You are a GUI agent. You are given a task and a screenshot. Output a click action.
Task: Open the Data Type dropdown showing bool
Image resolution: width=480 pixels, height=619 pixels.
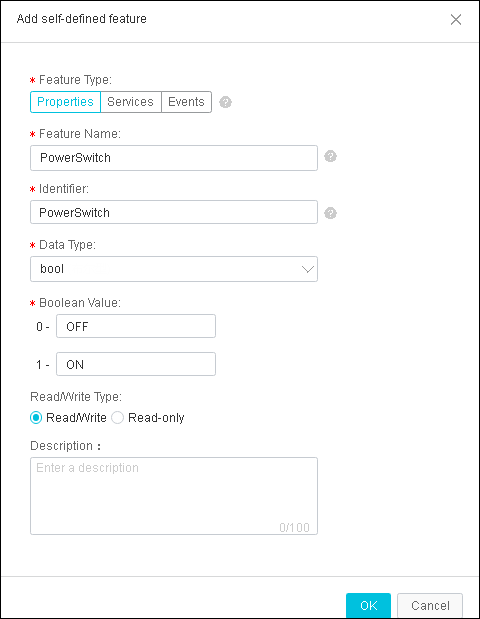pos(174,269)
